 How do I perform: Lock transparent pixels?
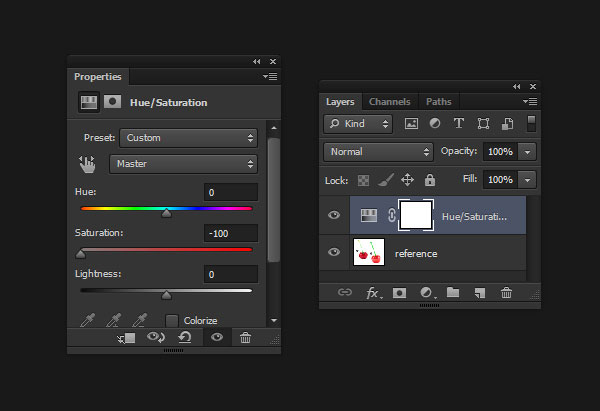364,180
